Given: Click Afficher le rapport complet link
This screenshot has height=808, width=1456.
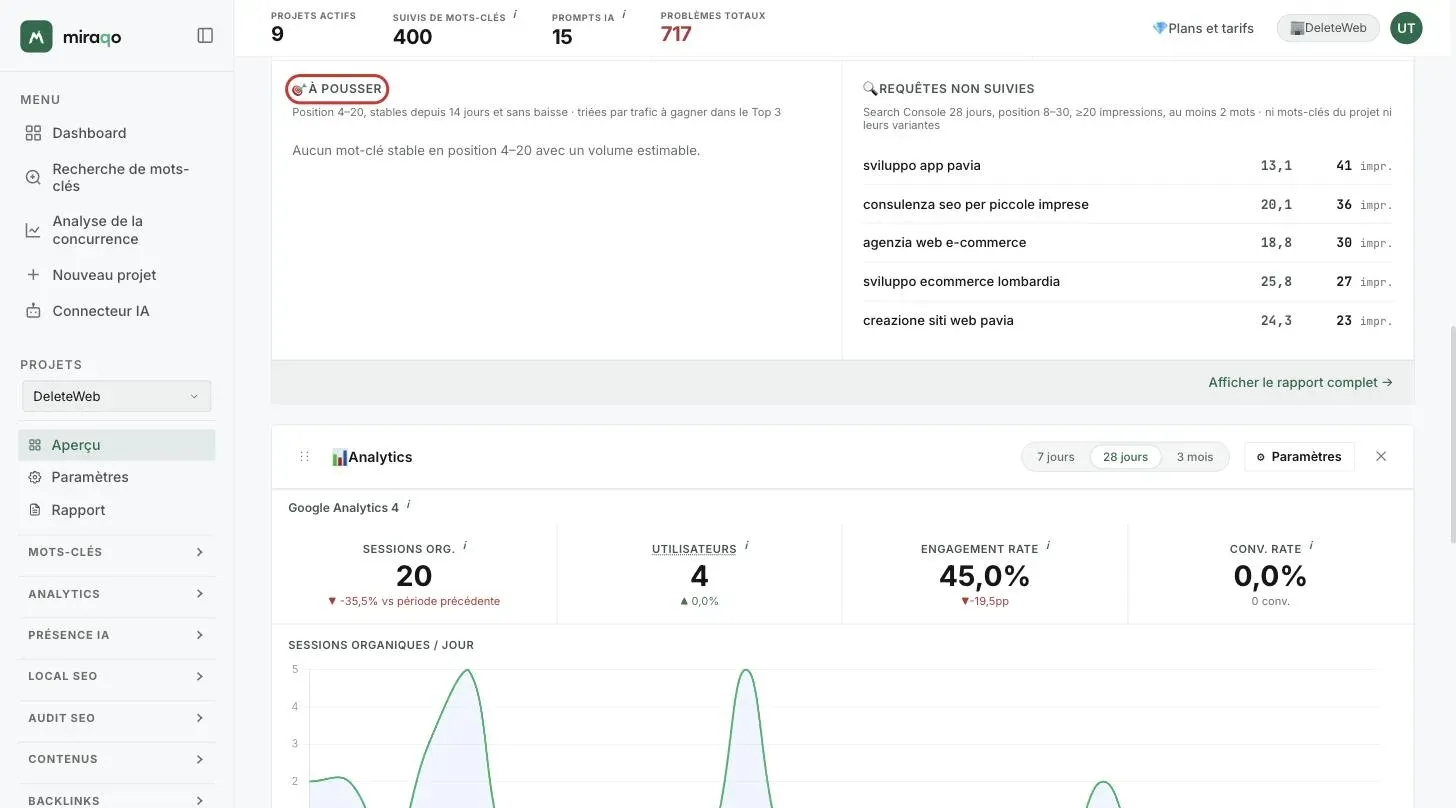Looking at the screenshot, I should click(1300, 382).
